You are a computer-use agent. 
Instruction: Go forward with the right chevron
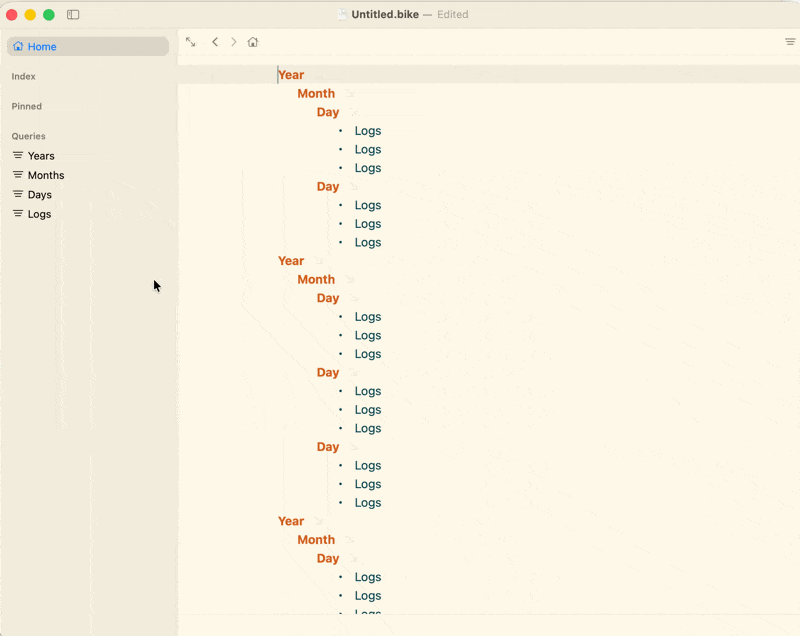234,42
